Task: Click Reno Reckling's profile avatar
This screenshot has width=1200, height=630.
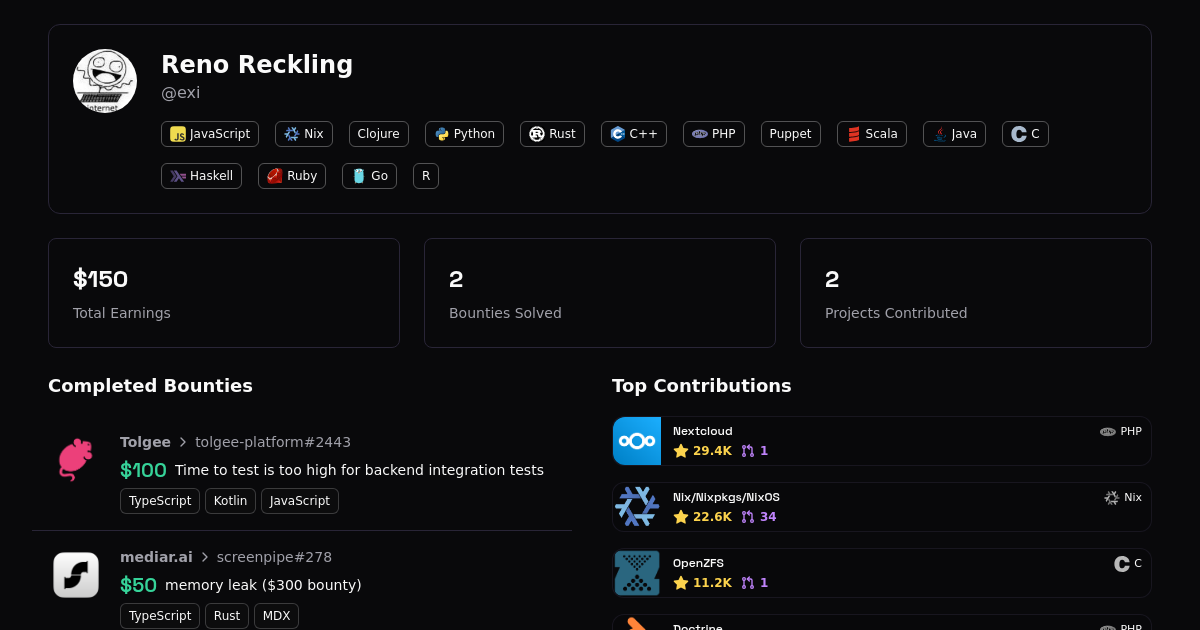Action: [x=105, y=81]
